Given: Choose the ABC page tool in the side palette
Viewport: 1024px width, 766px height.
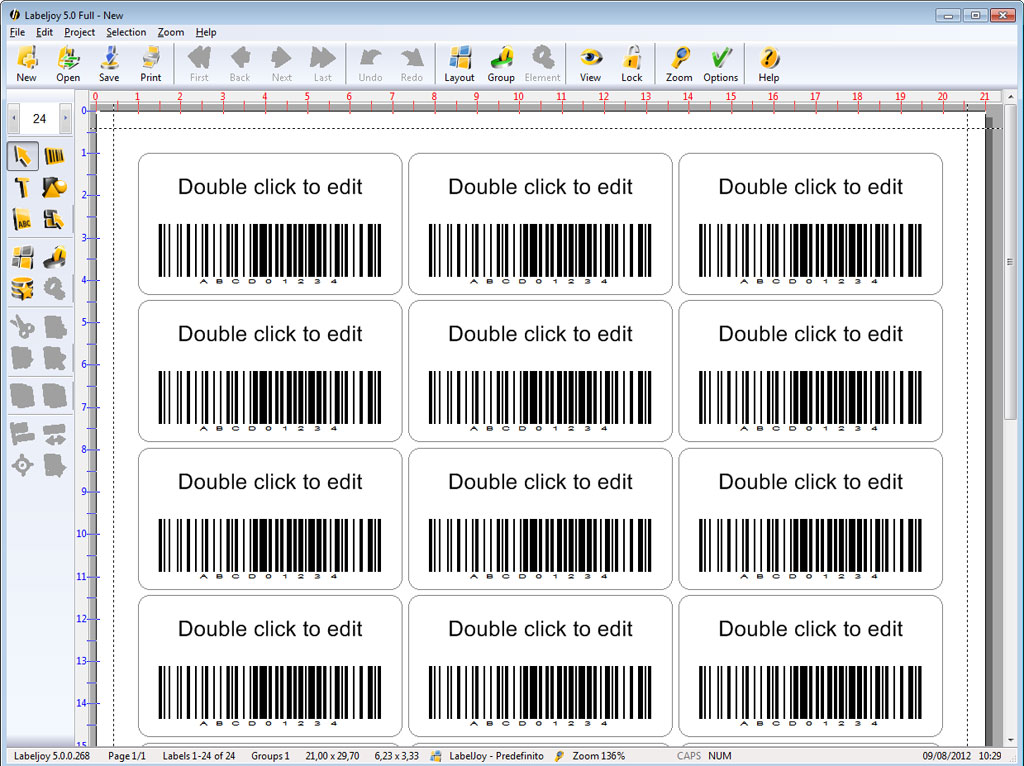Looking at the screenshot, I should tap(22, 219).
